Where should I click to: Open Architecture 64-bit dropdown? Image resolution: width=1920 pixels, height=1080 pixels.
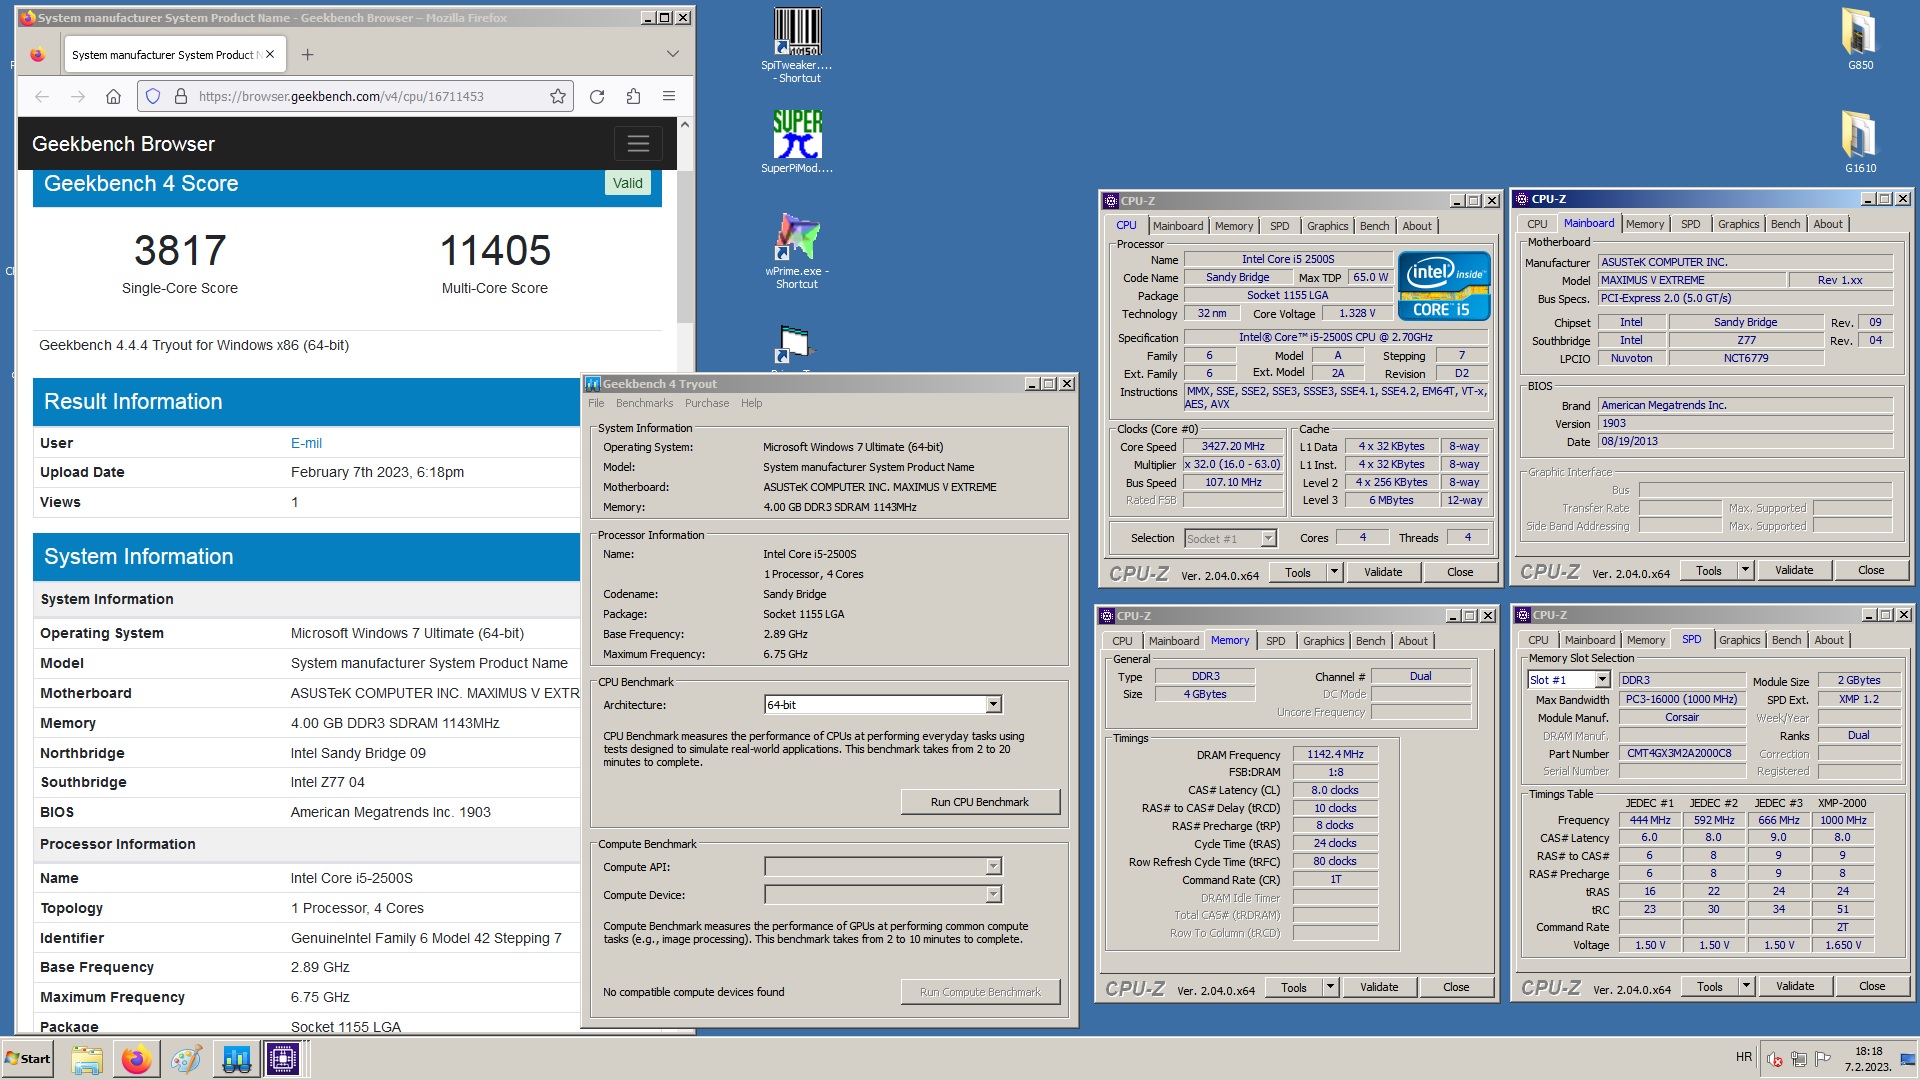coord(993,705)
